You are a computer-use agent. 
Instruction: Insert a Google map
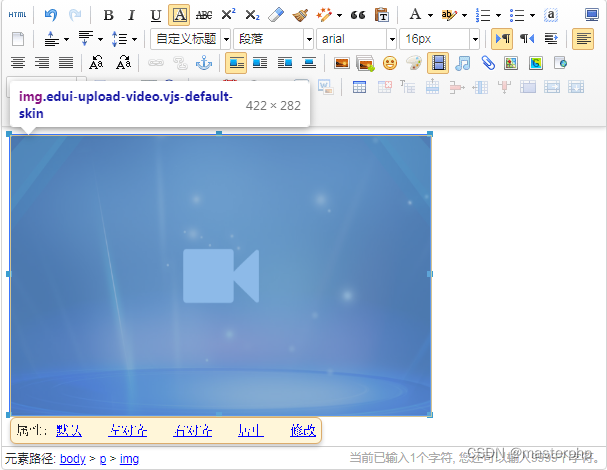point(536,63)
